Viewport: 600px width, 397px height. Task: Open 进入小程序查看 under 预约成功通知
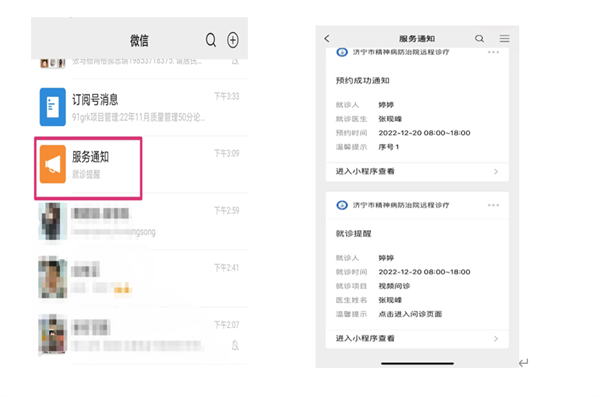pos(417,172)
